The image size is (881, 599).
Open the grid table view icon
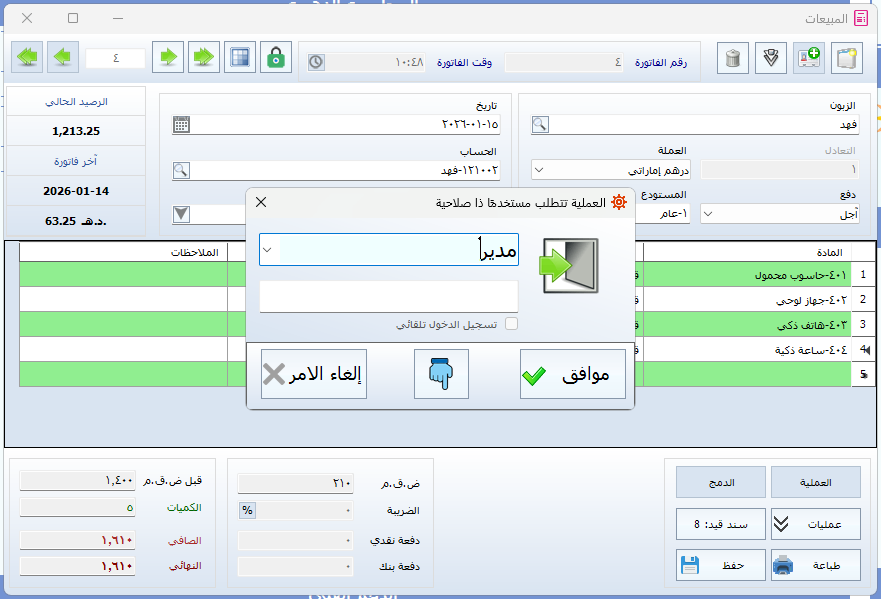click(x=239, y=58)
